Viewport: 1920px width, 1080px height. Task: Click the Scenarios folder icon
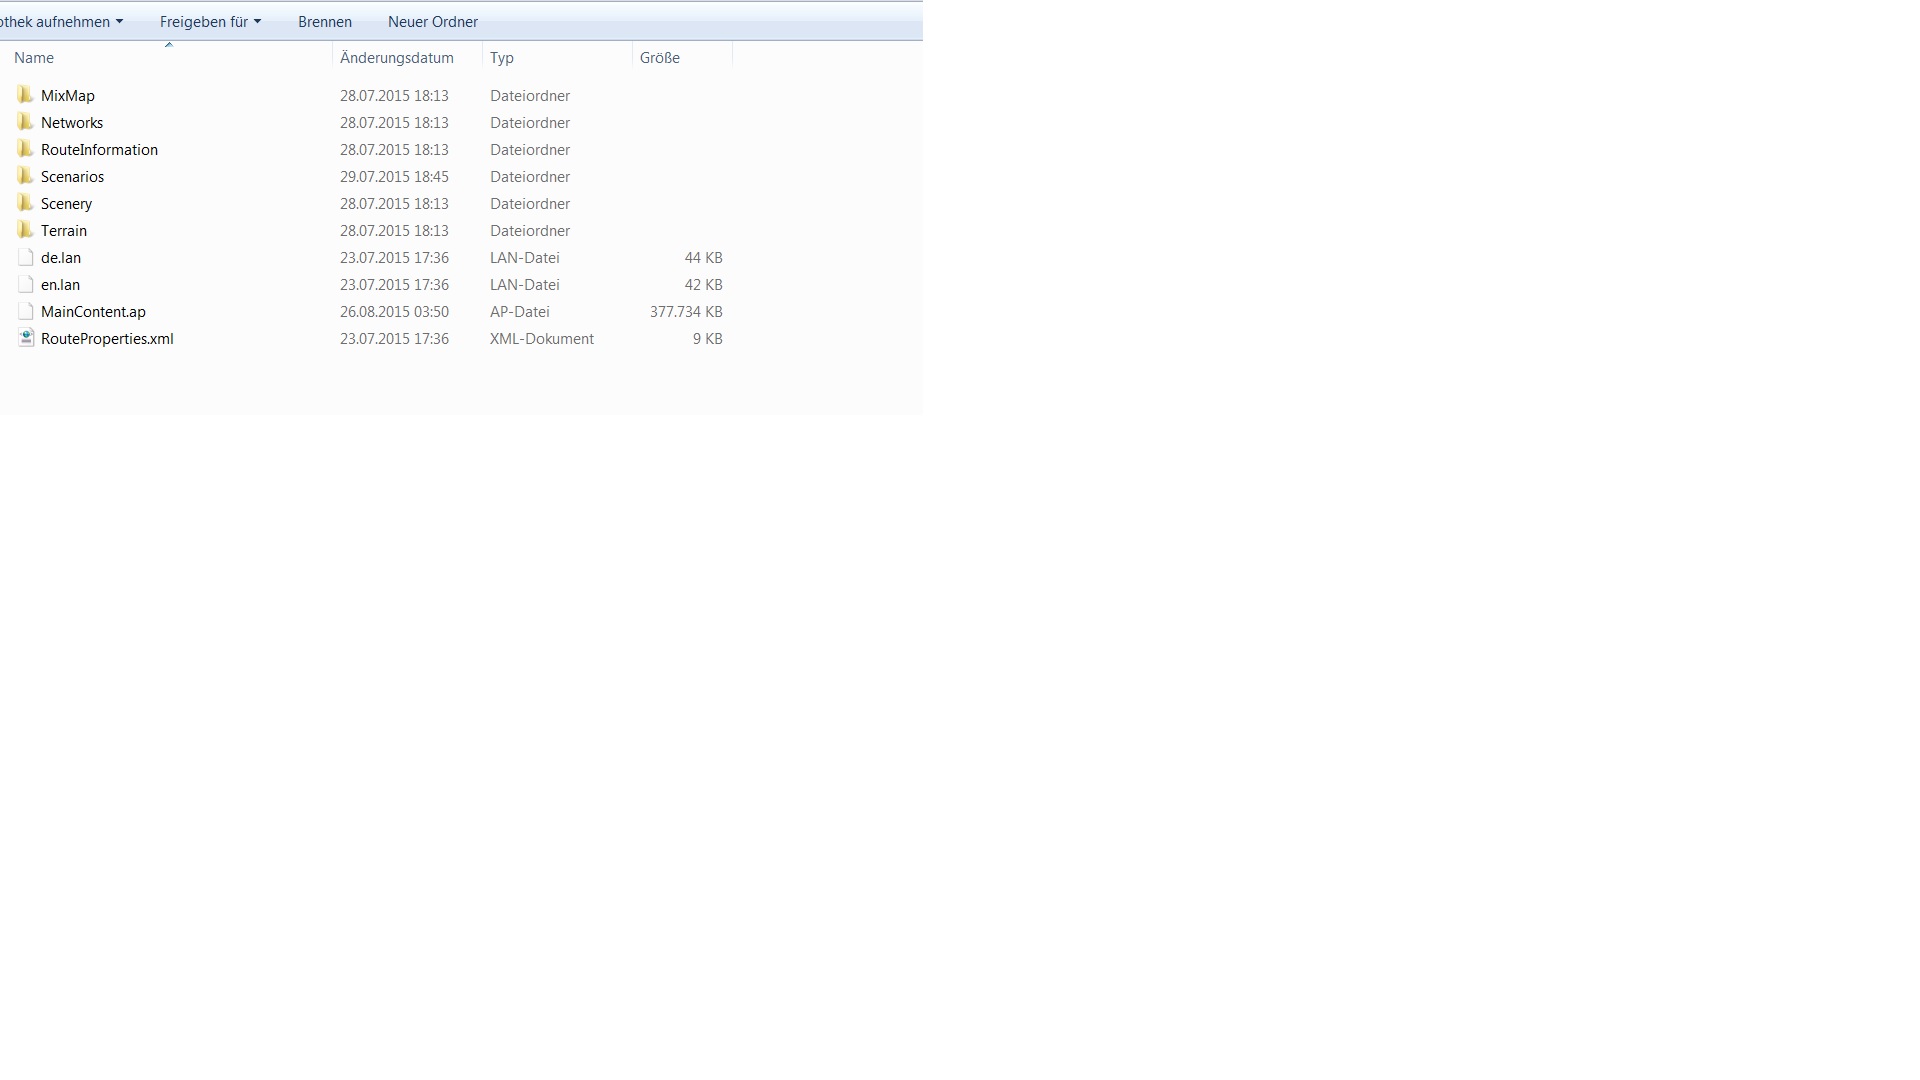tap(25, 176)
